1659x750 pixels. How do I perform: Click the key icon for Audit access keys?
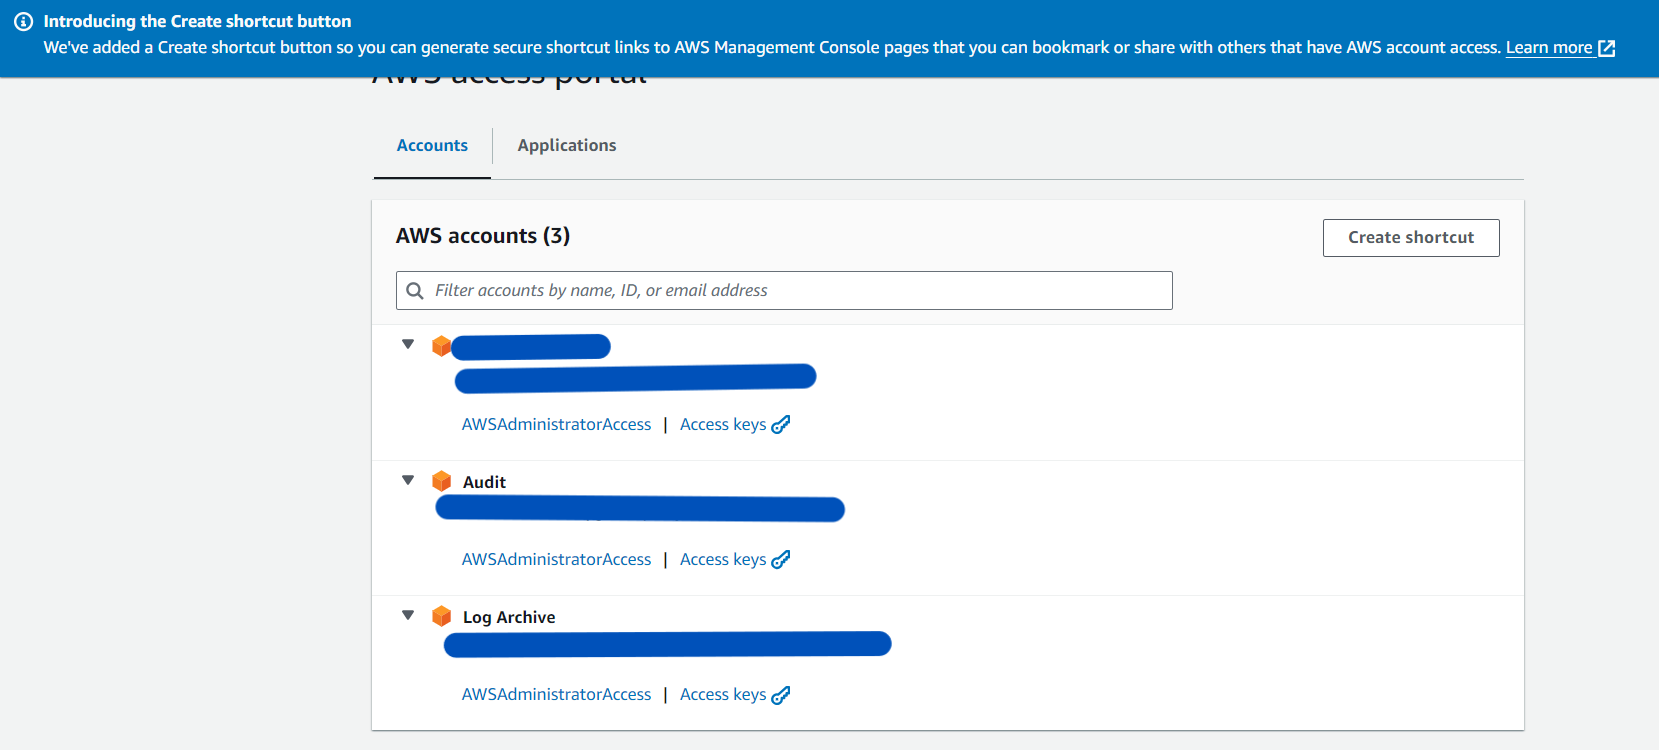coord(781,560)
